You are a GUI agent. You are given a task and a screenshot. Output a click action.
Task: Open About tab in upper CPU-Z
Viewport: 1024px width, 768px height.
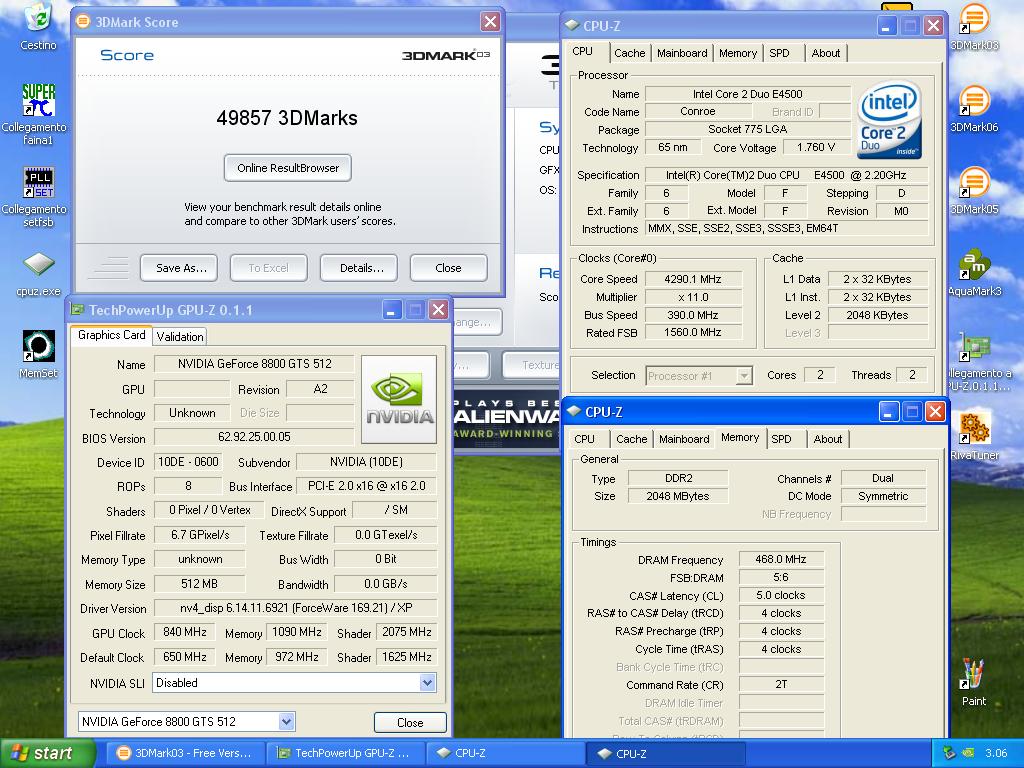click(825, 53)
